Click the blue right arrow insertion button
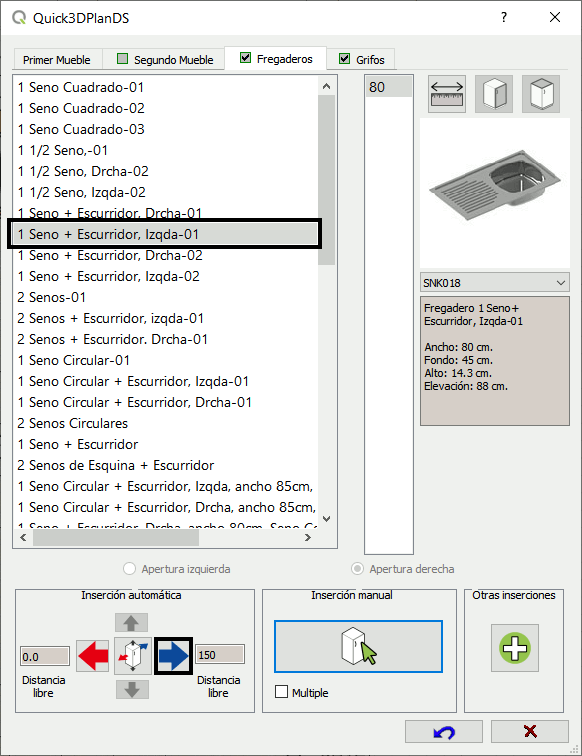The height and width of the screenshot is (756, 582). 174,656
